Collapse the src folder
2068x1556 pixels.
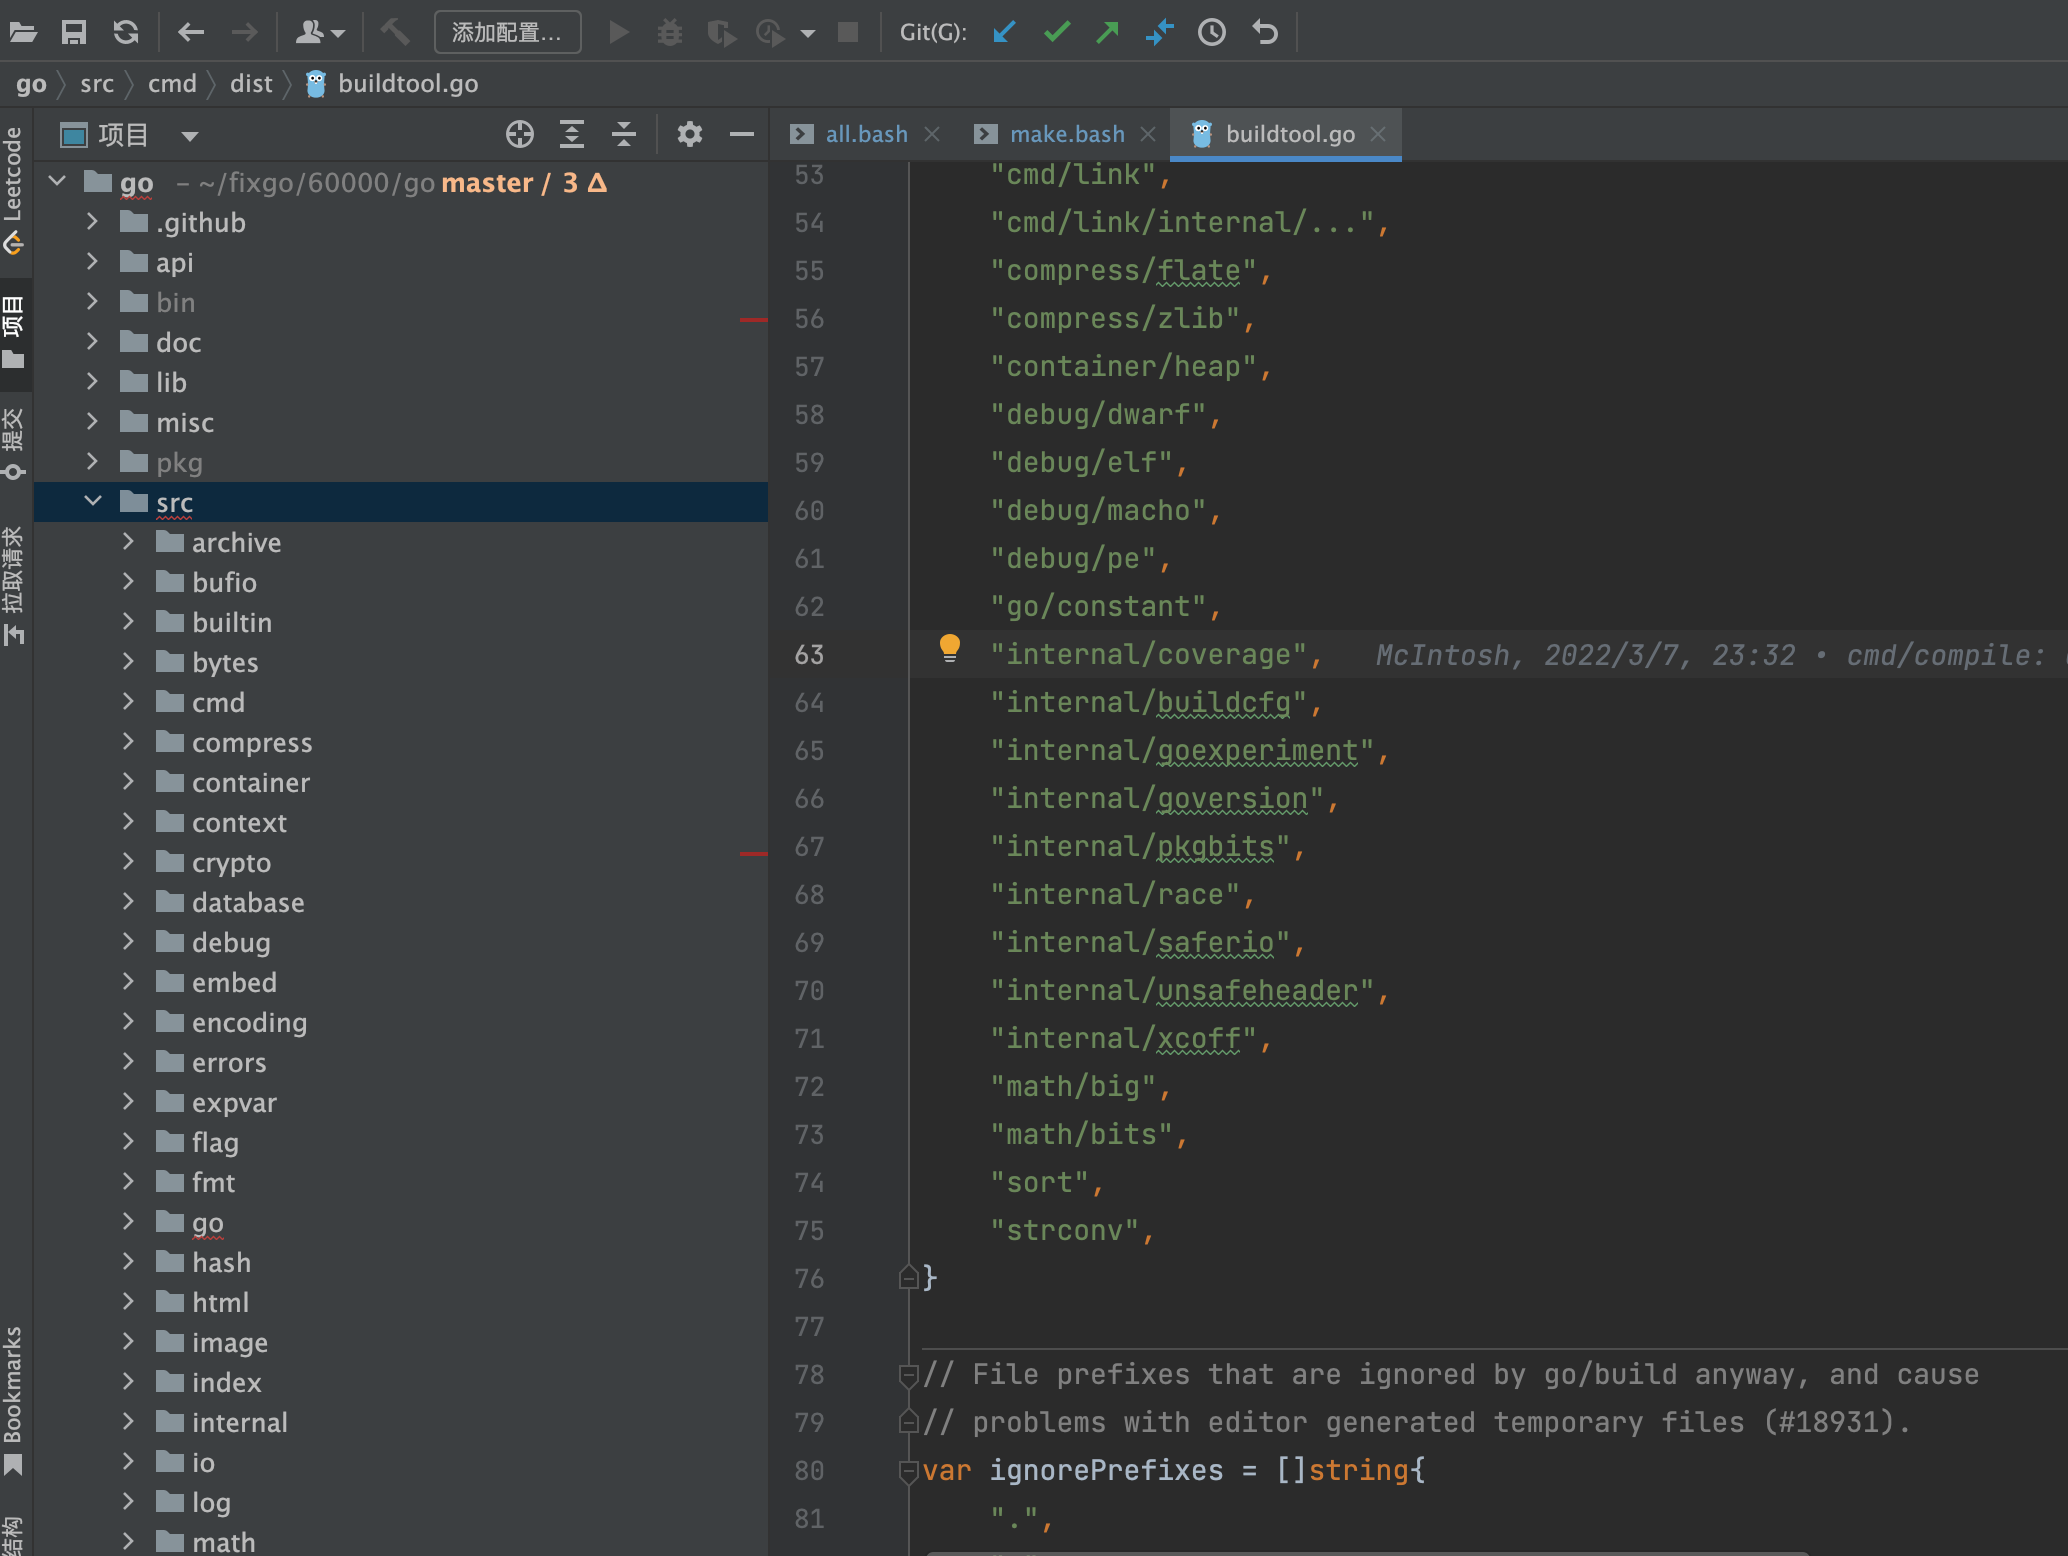tap(93, 501)
